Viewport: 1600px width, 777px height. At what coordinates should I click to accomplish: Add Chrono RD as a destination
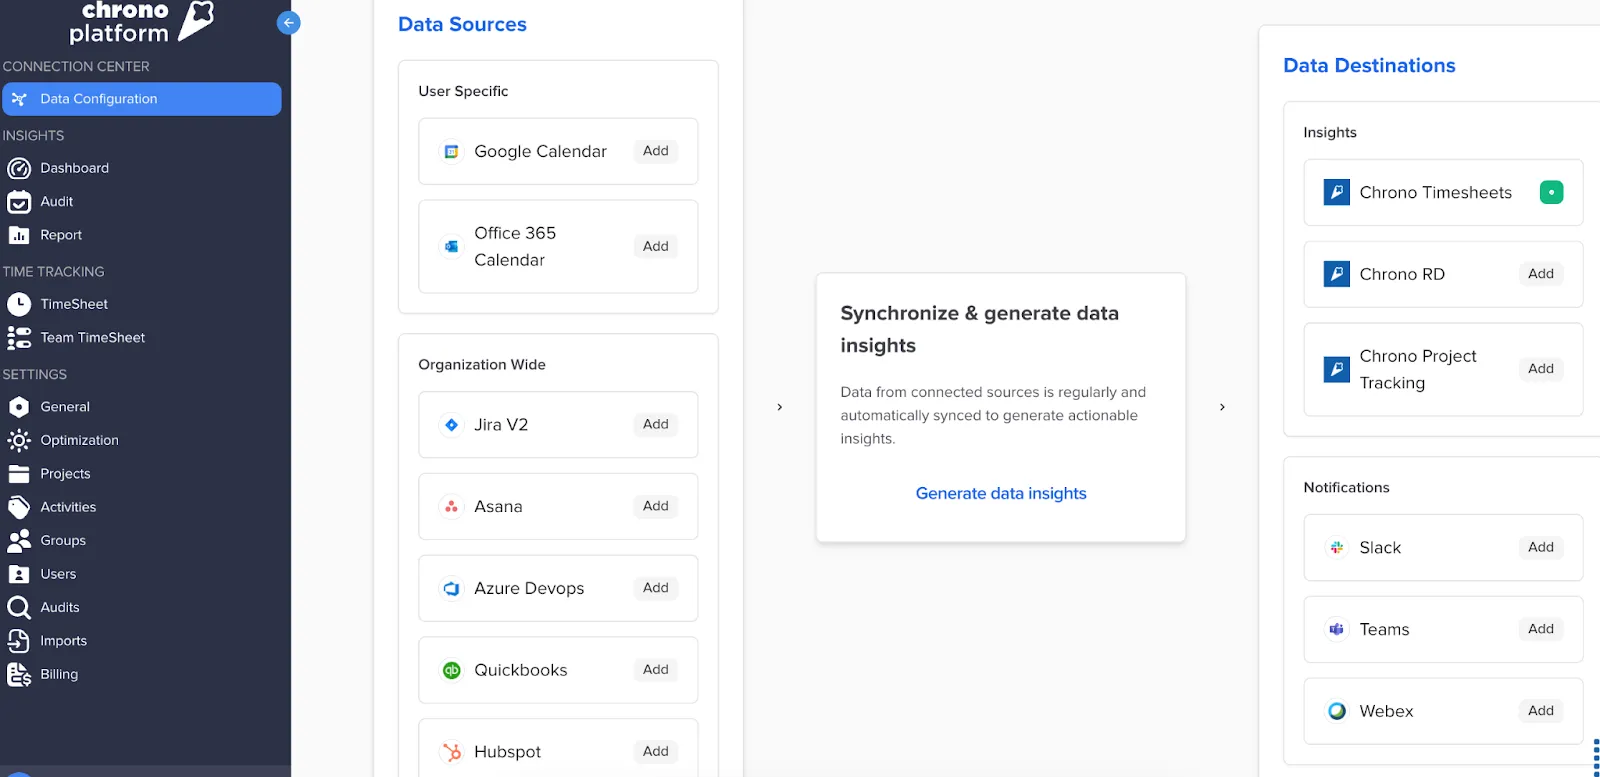pyautogui.click(x=1540, y=274)
